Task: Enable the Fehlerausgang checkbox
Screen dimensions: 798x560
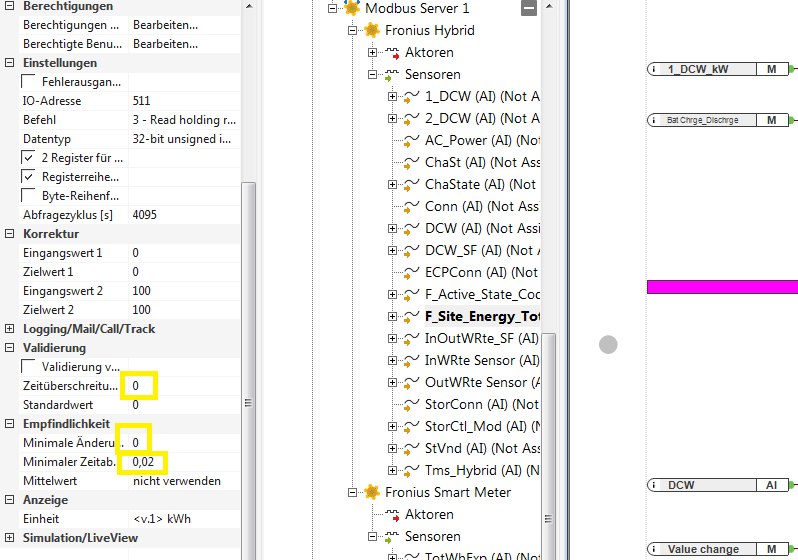Action: click(x=28, y=81)
